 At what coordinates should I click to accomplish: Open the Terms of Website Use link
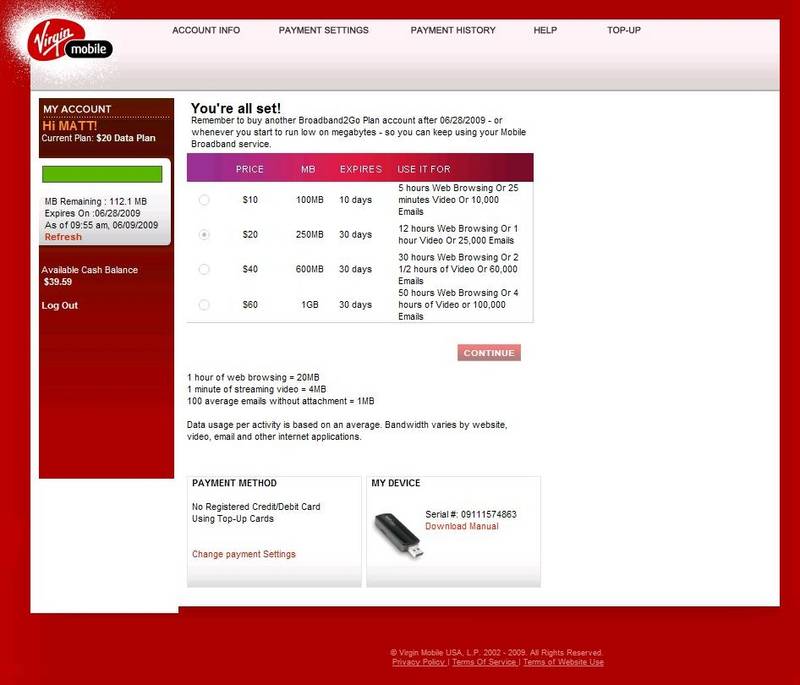point(563,662)
